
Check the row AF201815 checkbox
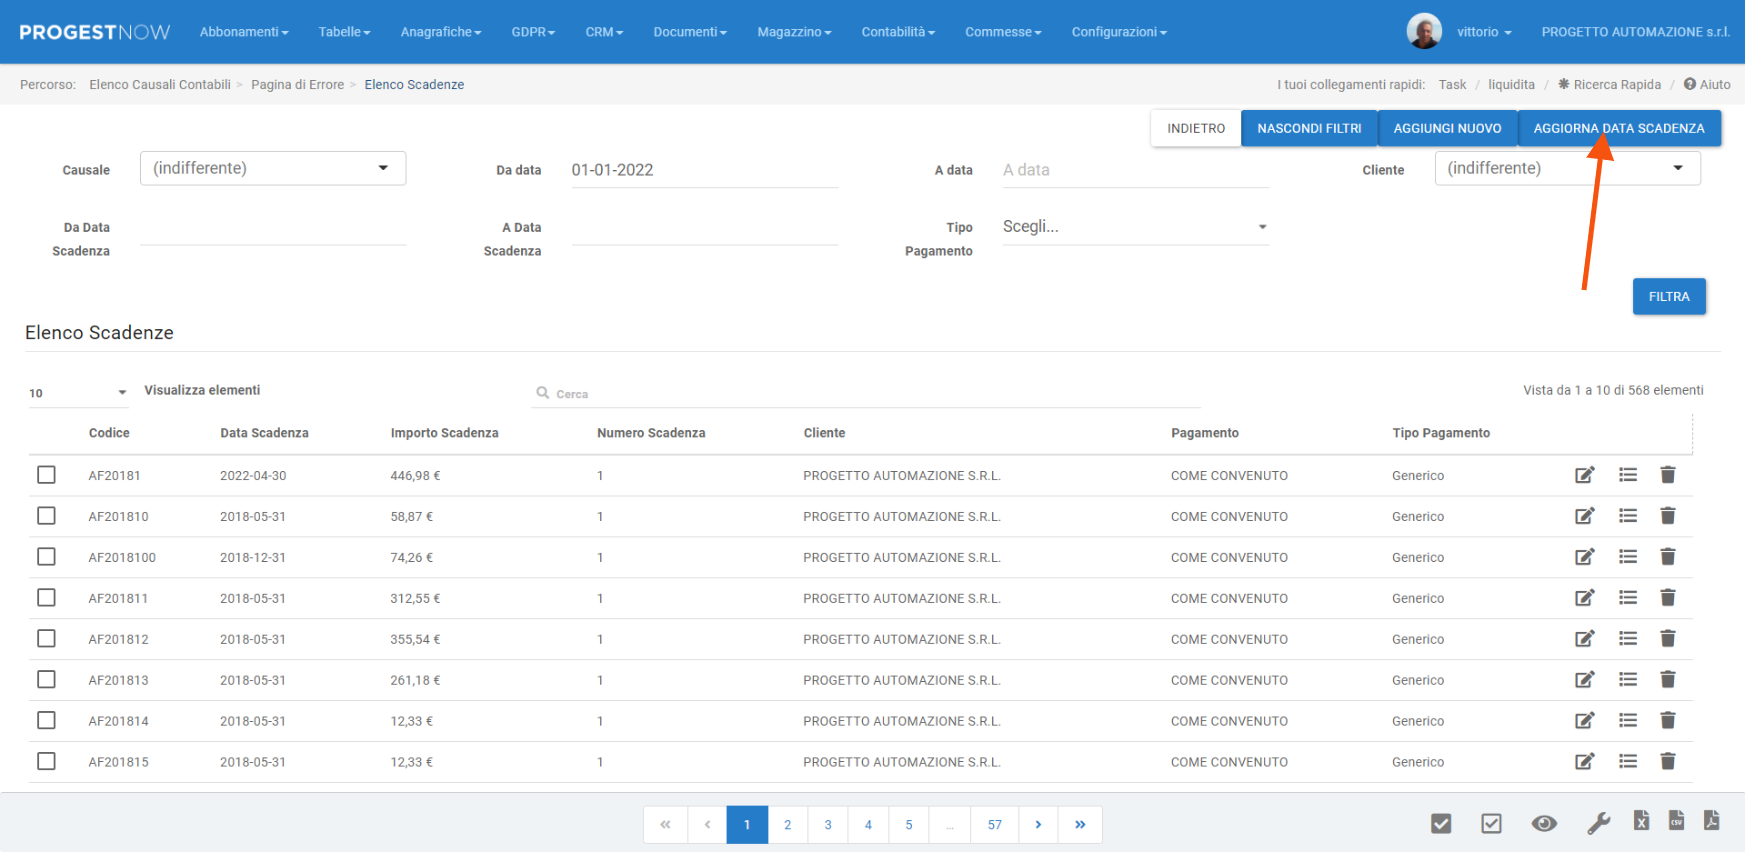(46, 762)
